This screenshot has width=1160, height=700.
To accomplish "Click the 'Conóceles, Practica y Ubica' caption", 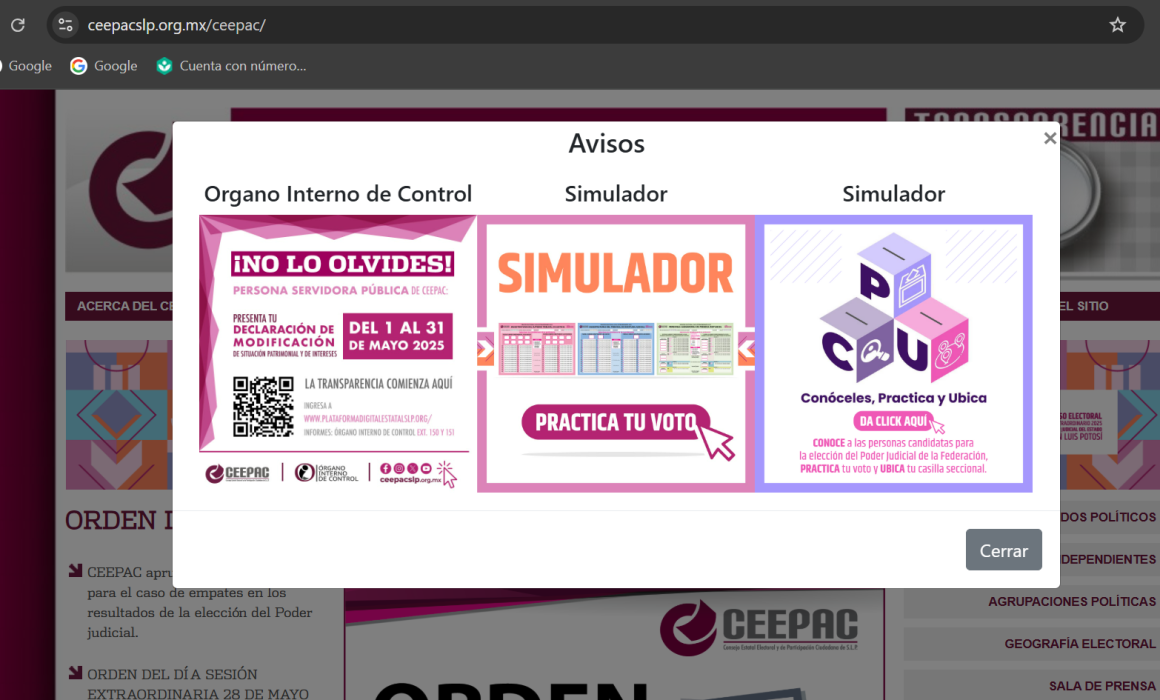I will [894, 397].
